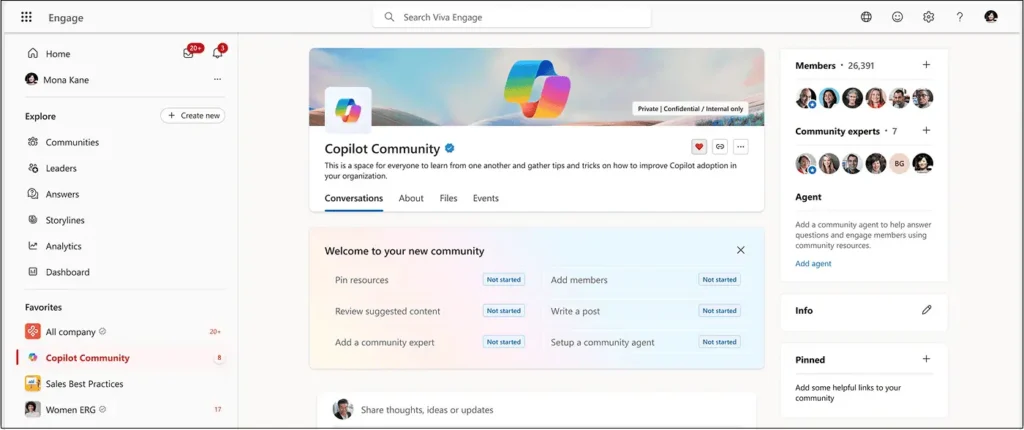1024x430 pixels.
Task: Click the Add agent link
Action: [x=813, y=263]
